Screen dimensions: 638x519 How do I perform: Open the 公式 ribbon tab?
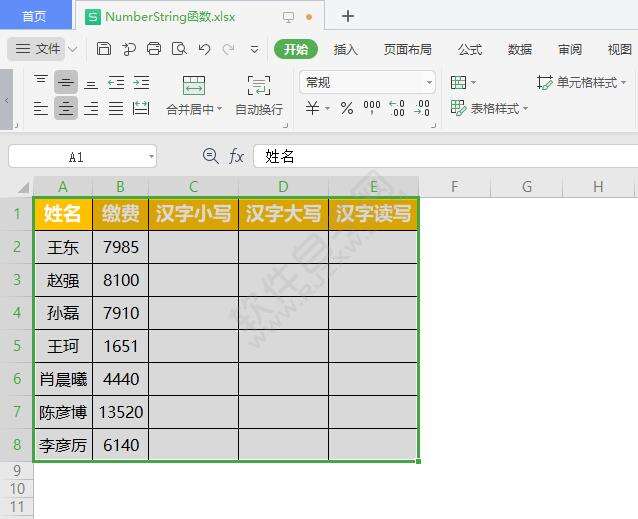(x=469, y=49)
